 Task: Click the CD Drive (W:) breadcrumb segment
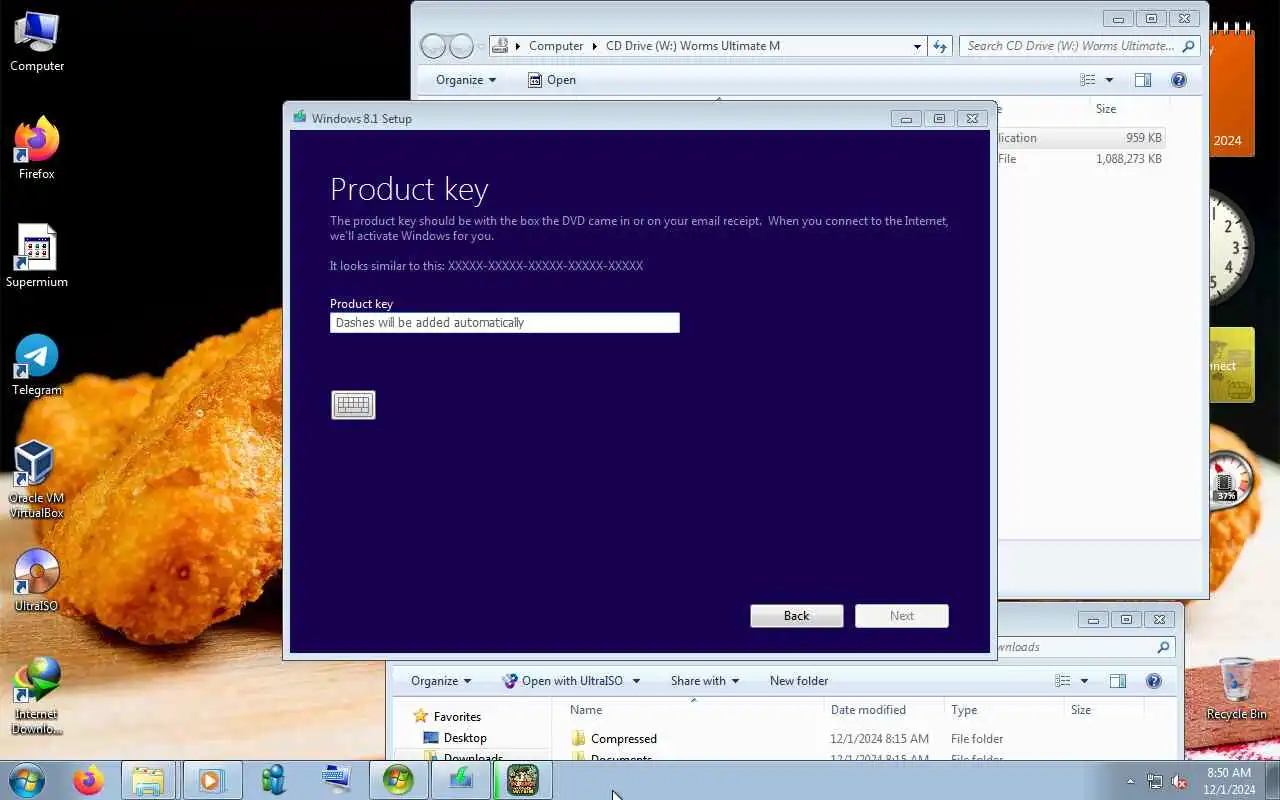[693, 46]
